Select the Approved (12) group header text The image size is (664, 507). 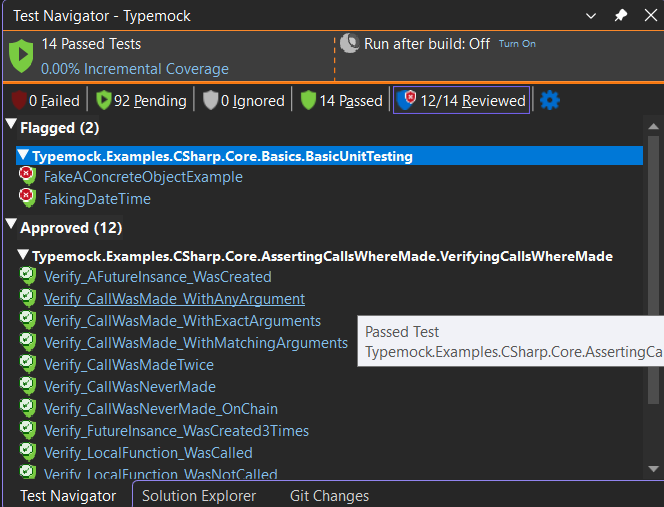71,228
